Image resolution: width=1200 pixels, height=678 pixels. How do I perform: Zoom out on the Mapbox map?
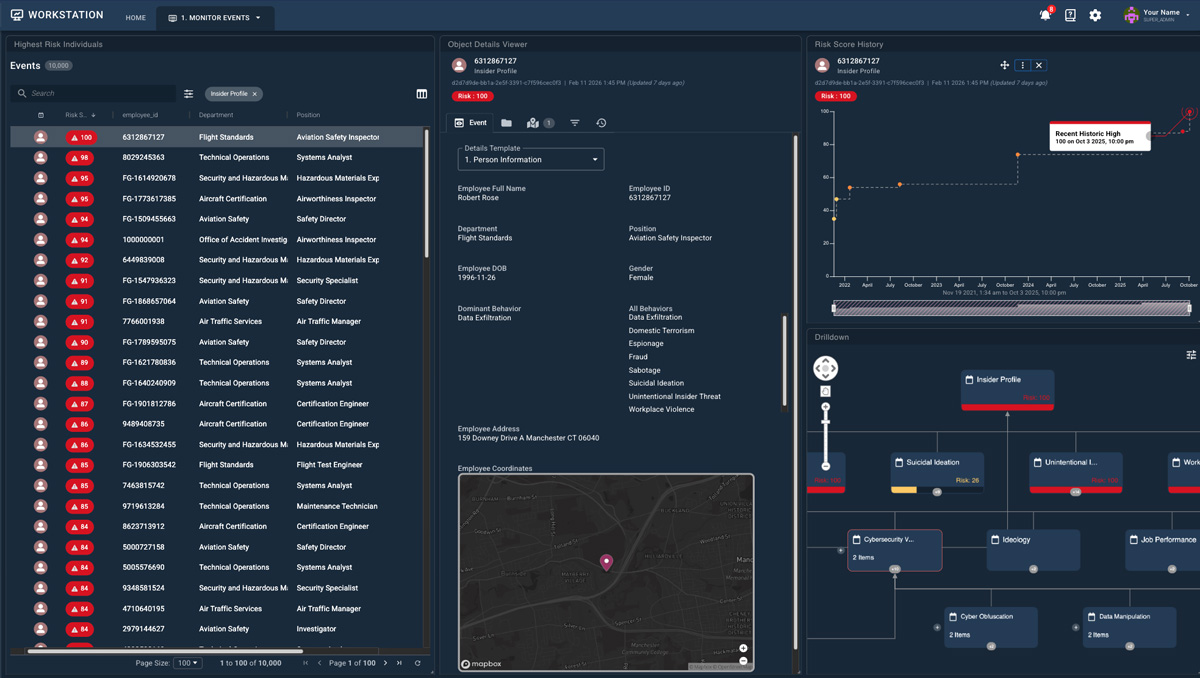[743, 661]
